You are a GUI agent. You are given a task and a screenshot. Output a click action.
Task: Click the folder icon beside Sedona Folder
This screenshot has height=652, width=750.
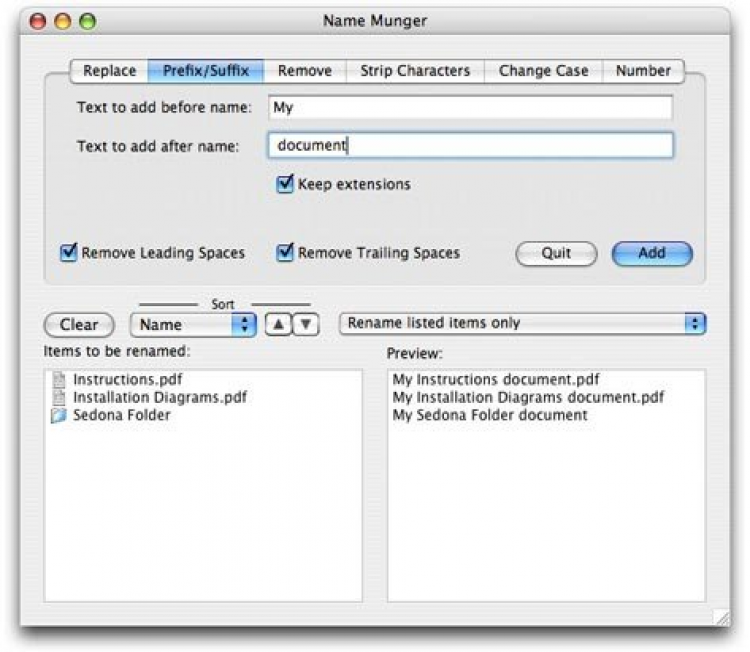[x=59, y=415]
